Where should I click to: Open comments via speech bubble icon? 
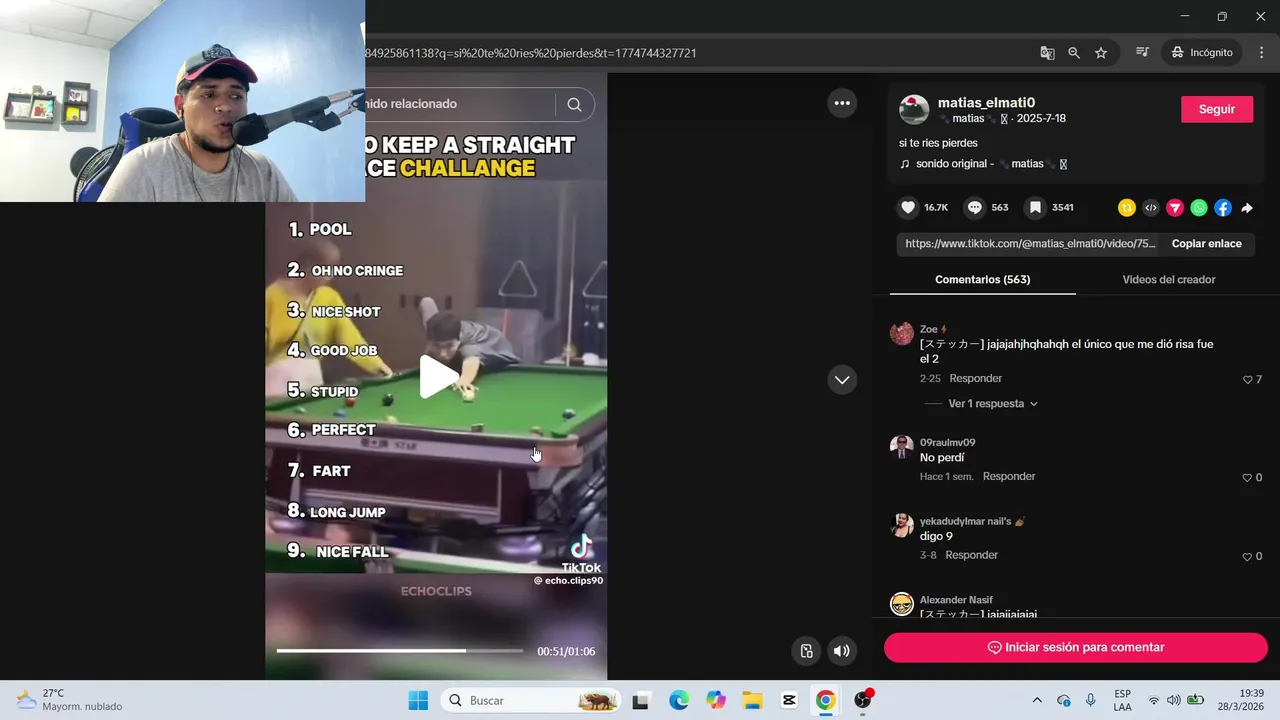974,208
